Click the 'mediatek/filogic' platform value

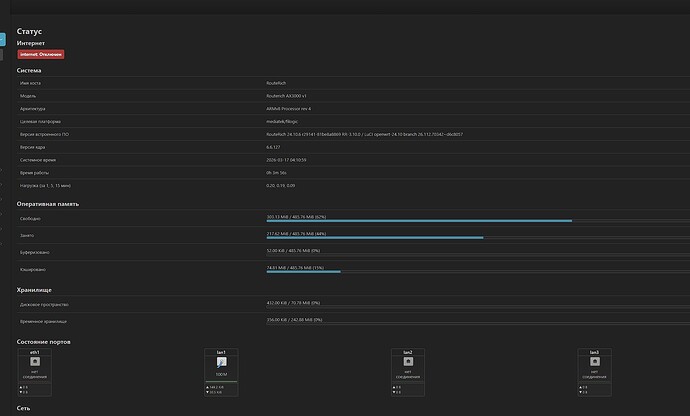282,121
